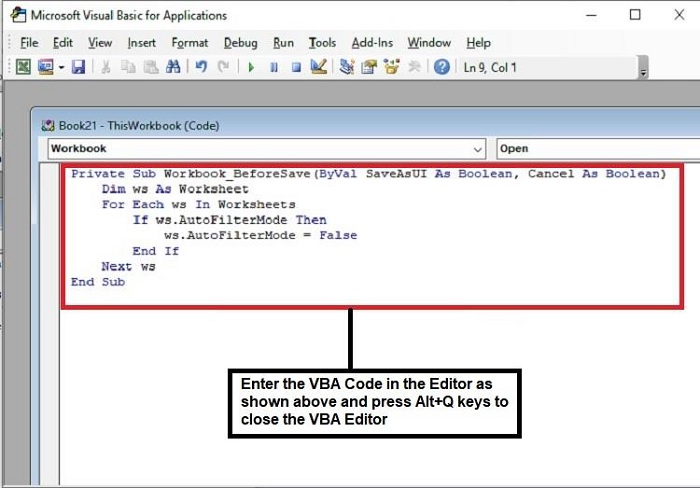Viewport: 700px width, 488px height.
Task: Click the 'Next ws' code line
Action: (x=129, y=267)
